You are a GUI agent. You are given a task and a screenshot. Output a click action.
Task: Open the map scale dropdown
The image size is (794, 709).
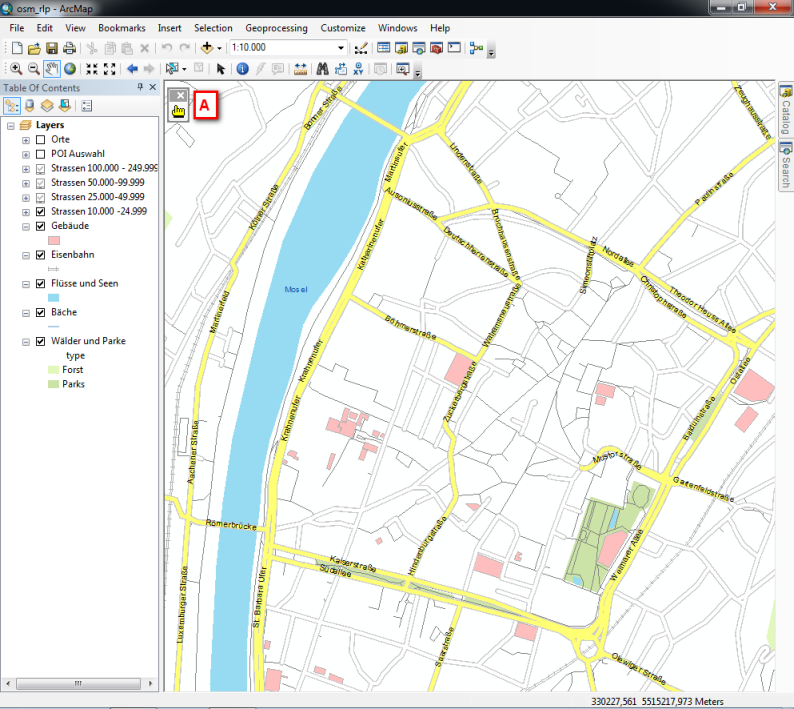click(340, 48)
